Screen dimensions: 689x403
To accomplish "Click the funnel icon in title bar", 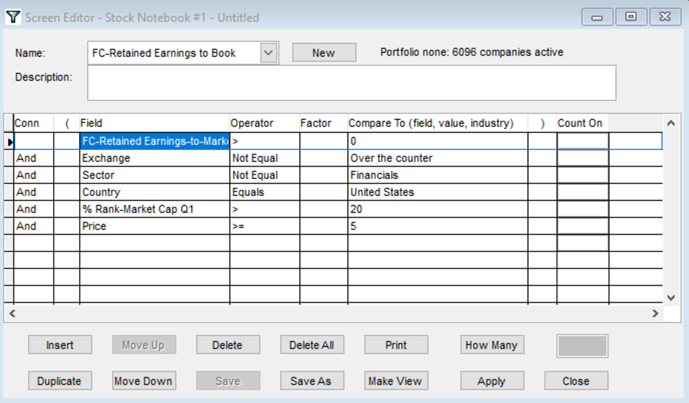I will (13, 17).
